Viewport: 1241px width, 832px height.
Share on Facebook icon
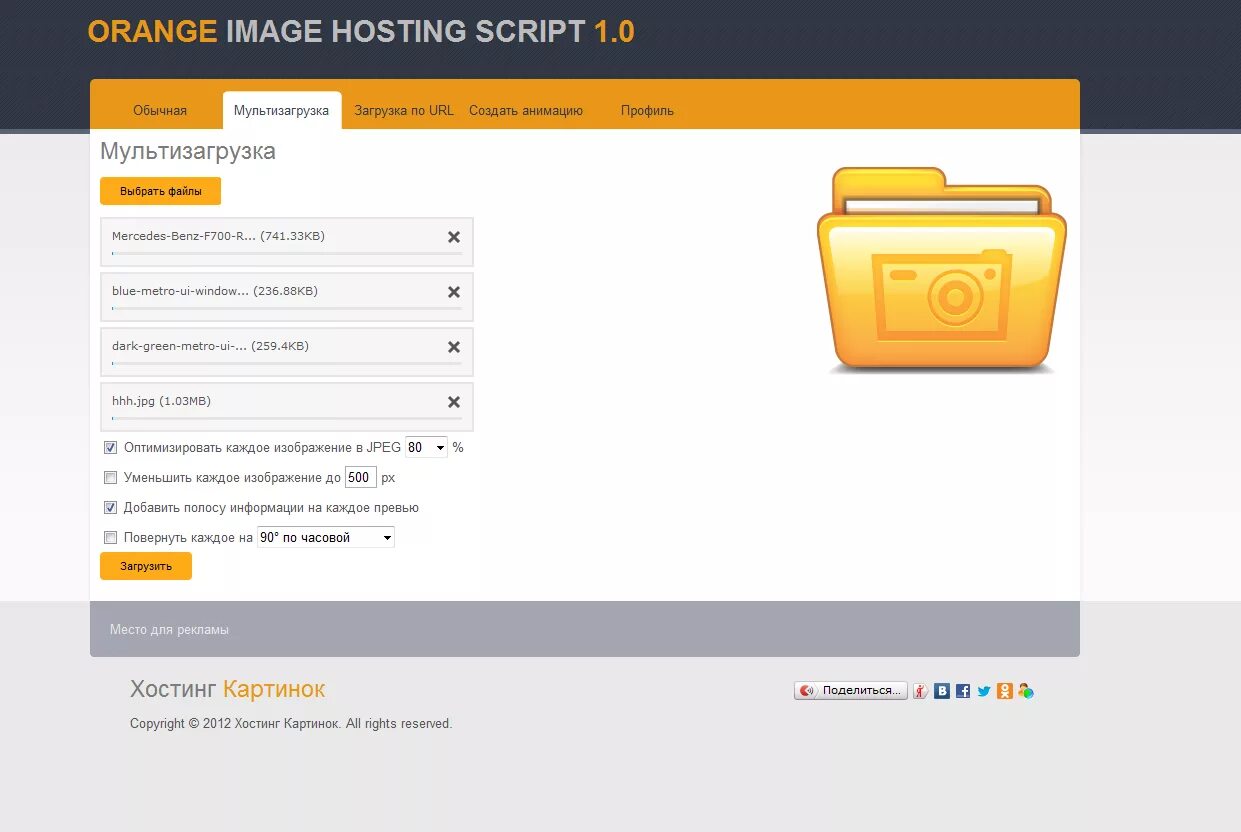(x=963, y=691)
